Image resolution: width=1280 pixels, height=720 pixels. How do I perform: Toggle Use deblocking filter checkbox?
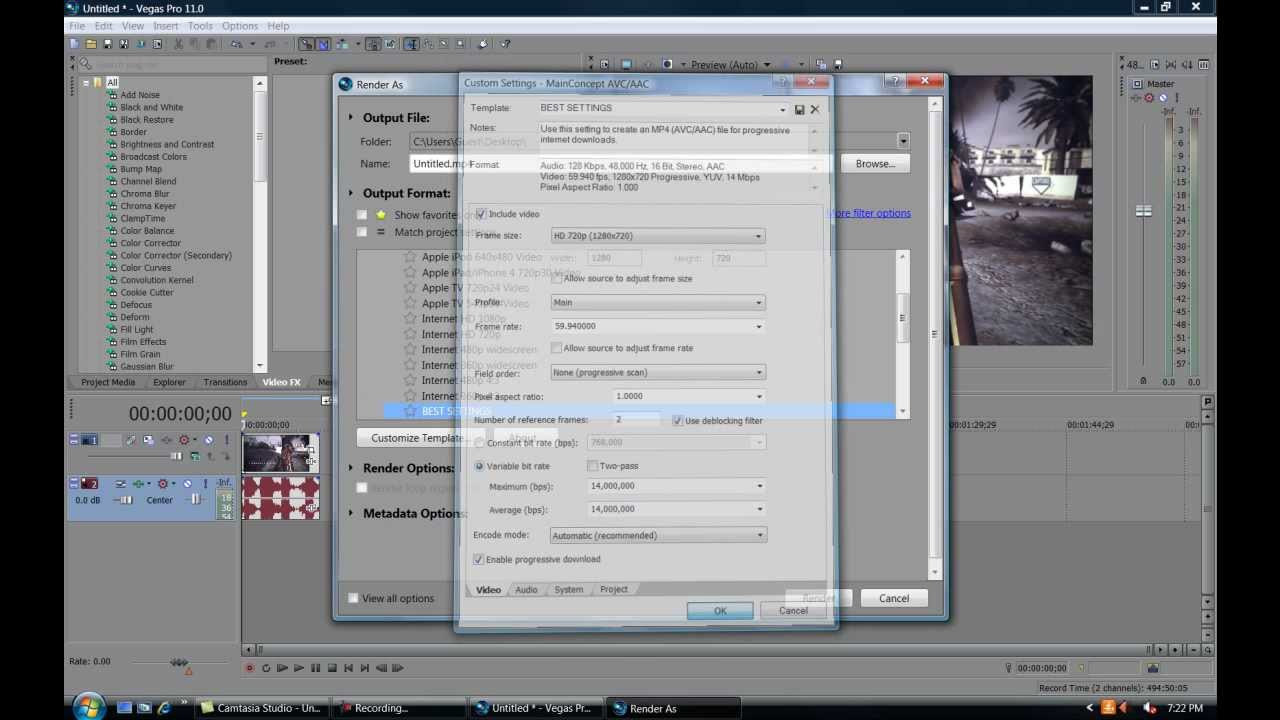point(678,421)
